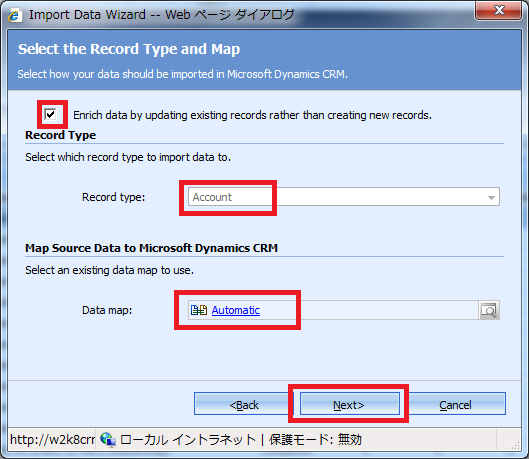Click inside the Data map field
Screen dimensions: 529x459
[x=333, y=310]
